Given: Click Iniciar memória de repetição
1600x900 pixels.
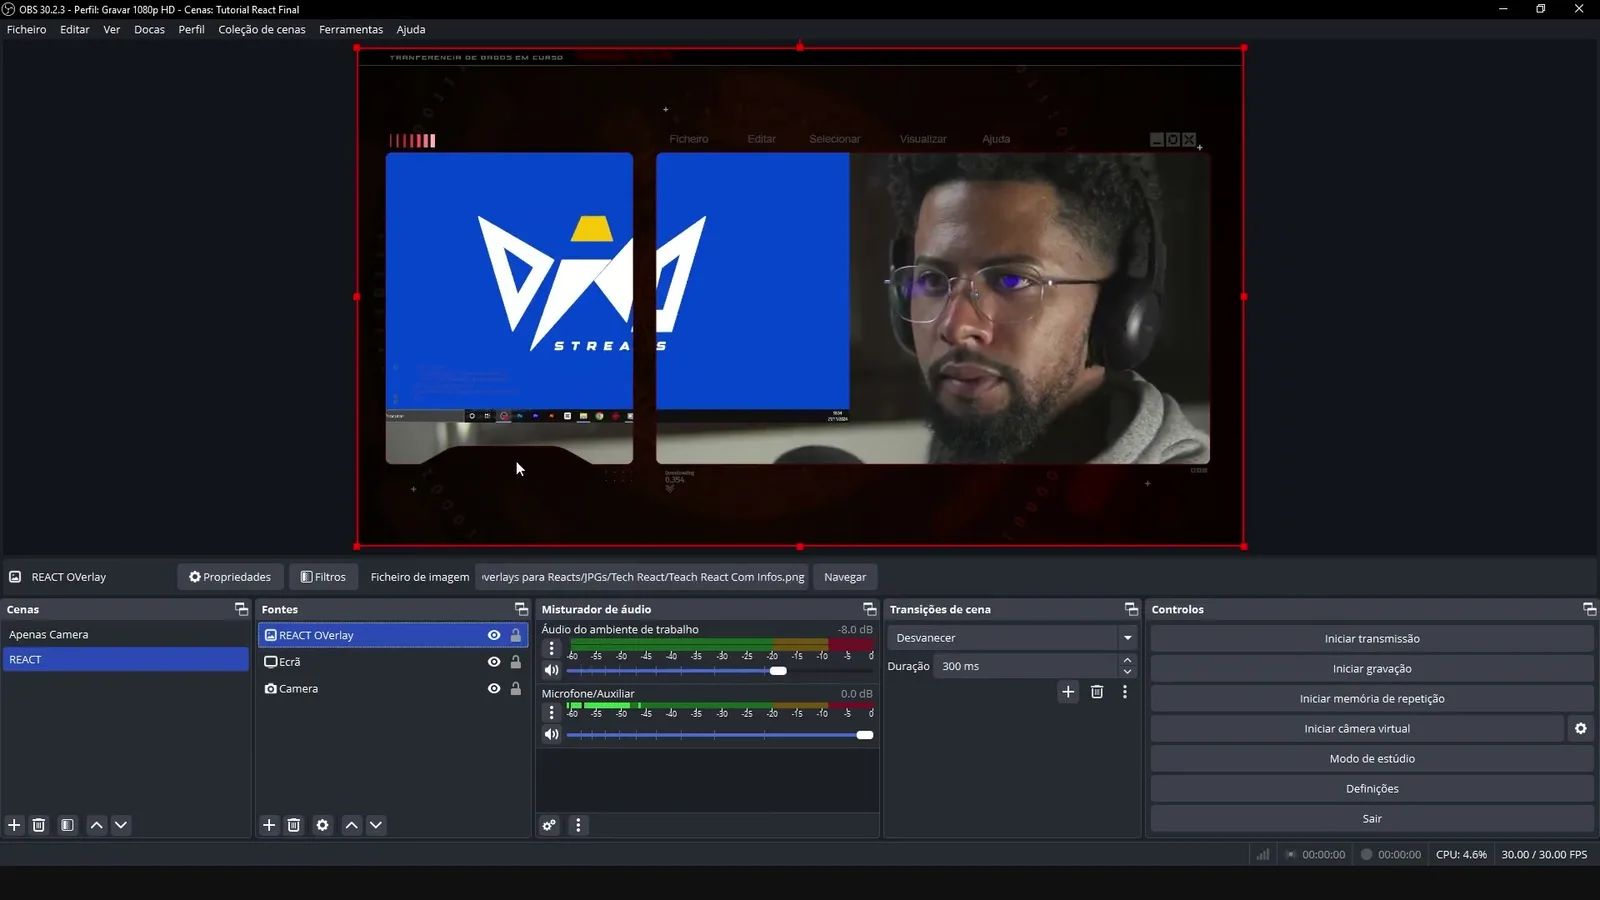Looking at the screenshot, I should coord(1372,698).
